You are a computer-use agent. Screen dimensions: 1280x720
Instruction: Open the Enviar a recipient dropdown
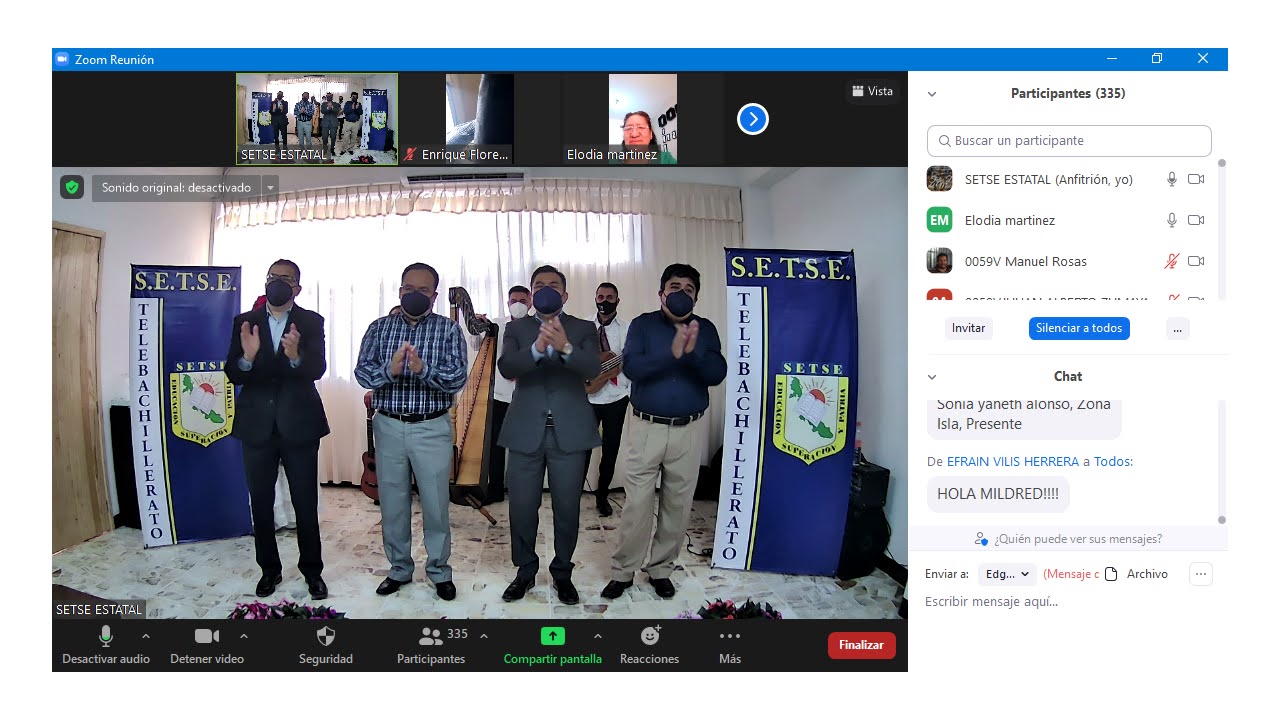coord(1008,574)
